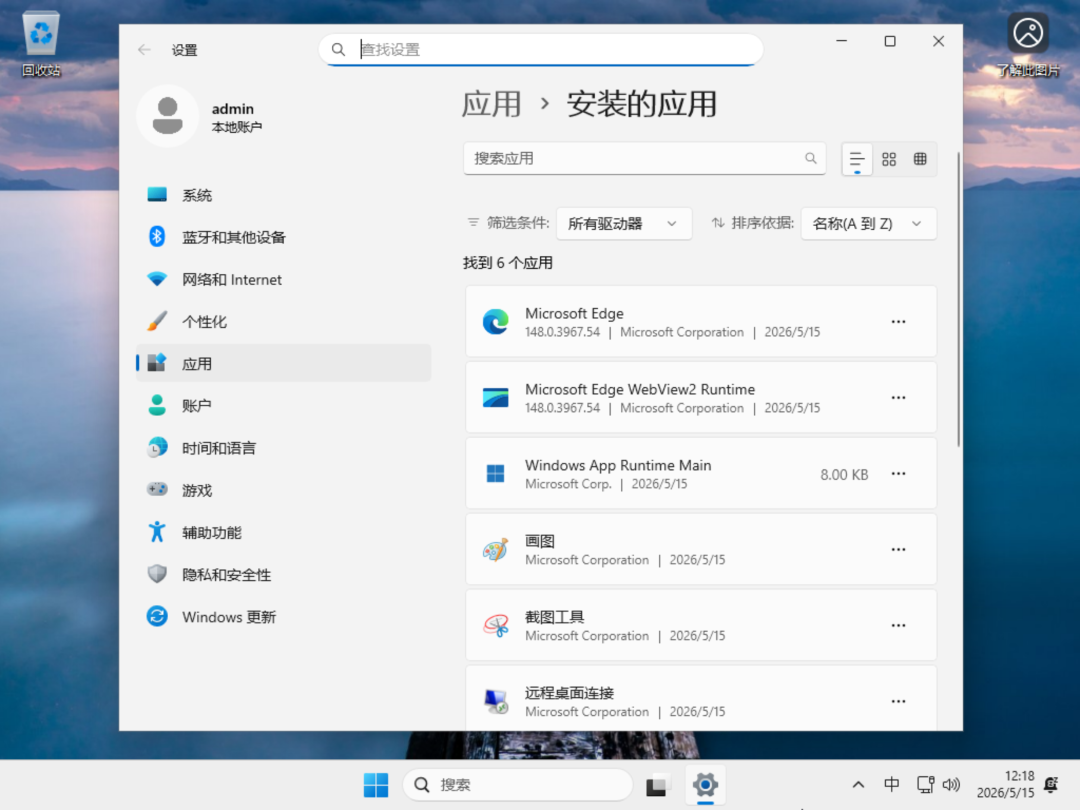Click the 远程桌面连接 app icon
The height and width of the screenshot is (810, 1080).
pos(495,701)
